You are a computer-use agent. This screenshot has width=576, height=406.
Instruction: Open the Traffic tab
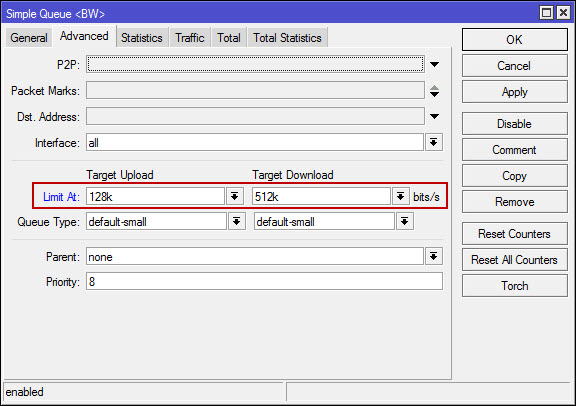point(190,37)
